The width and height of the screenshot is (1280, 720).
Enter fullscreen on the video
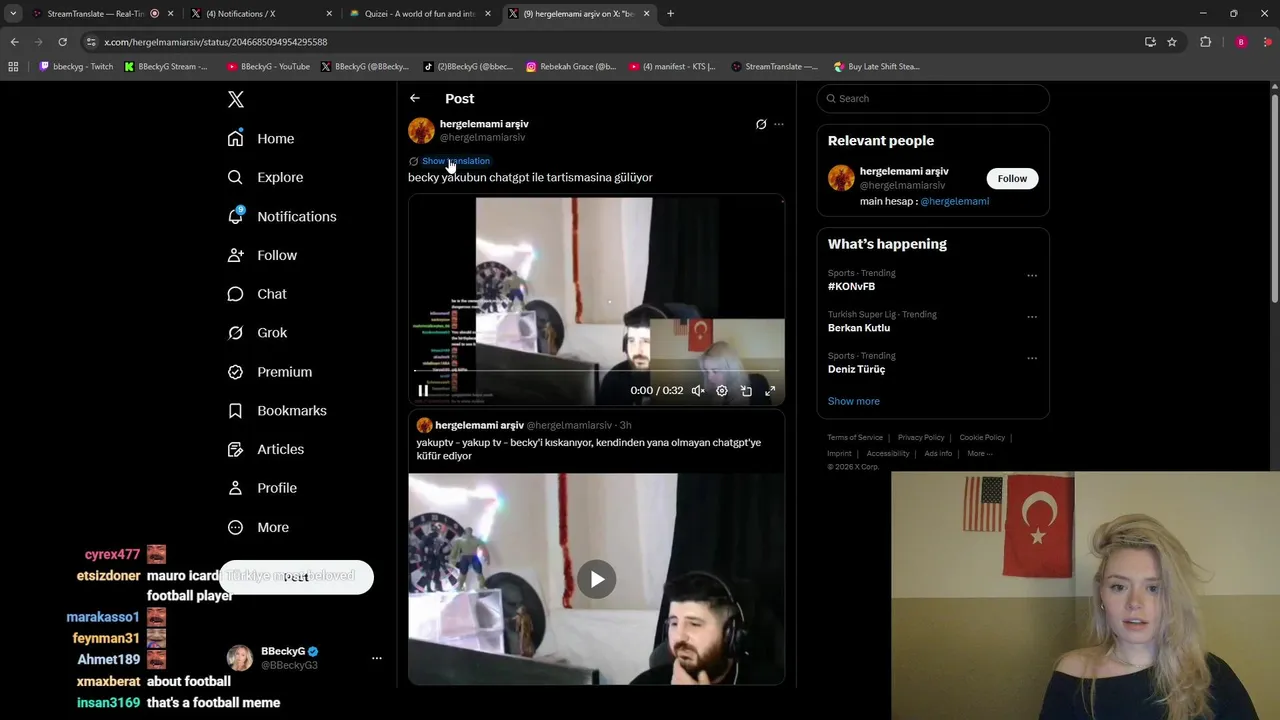click(770, 391)
